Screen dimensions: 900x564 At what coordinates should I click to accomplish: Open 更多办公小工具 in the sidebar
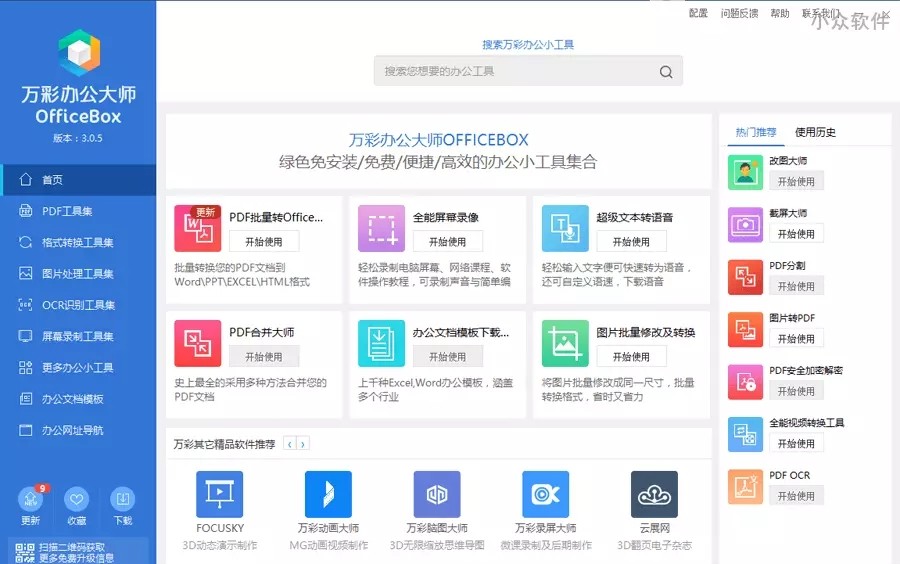78,367
